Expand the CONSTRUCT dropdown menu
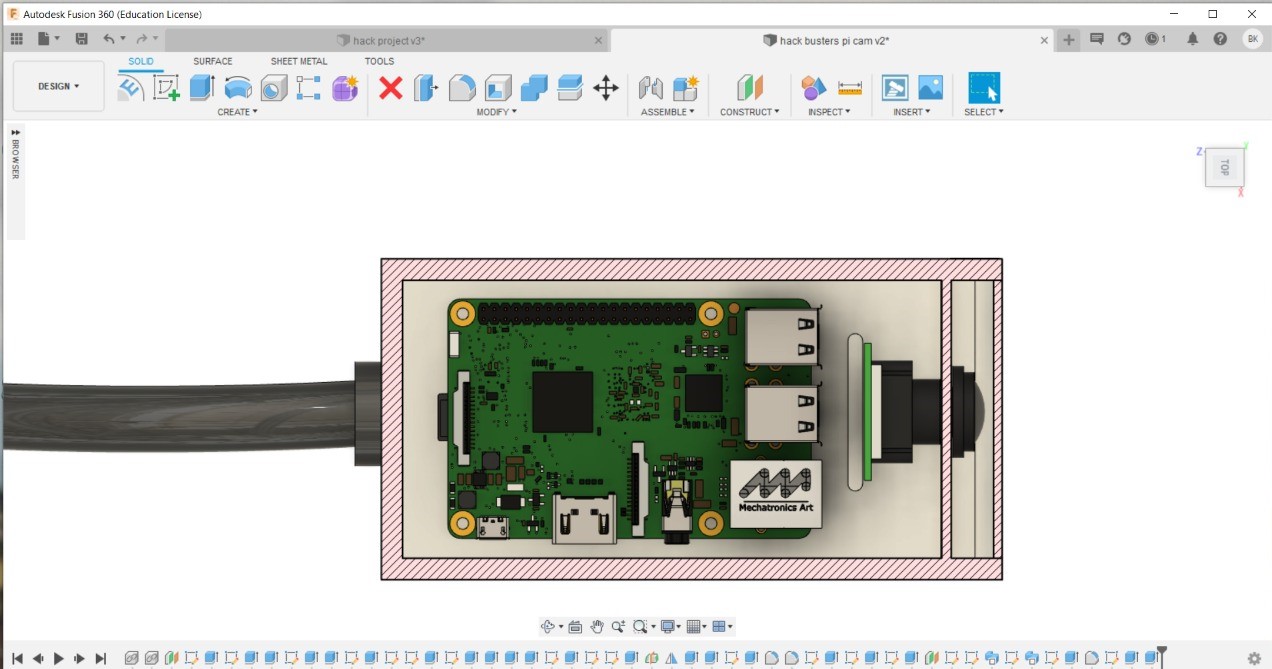Screen dimensions: 1272x669 pyautogui.click(x=750, y=112)
